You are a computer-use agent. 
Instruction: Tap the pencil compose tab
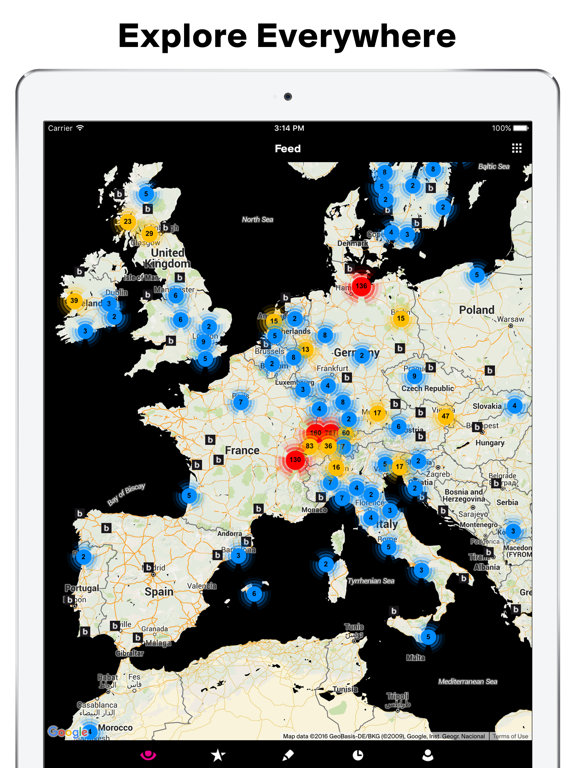tap(288, 755)
